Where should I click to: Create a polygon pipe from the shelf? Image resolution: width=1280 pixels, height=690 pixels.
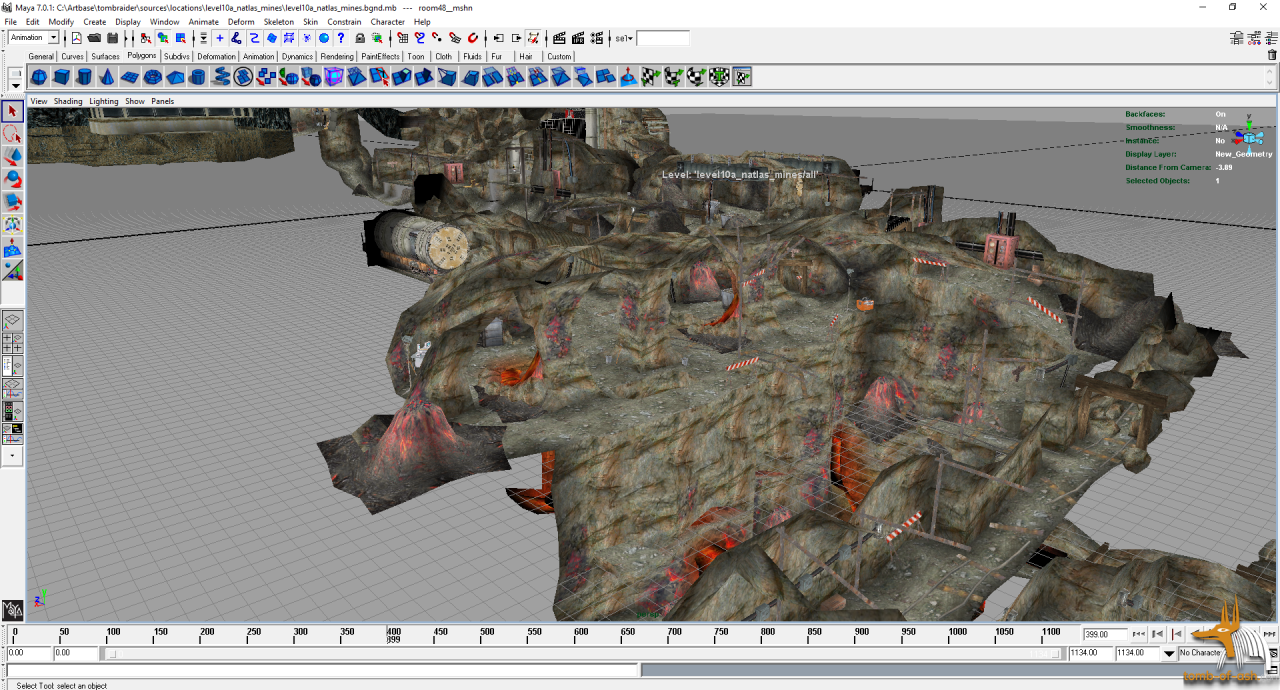point(198,77)
